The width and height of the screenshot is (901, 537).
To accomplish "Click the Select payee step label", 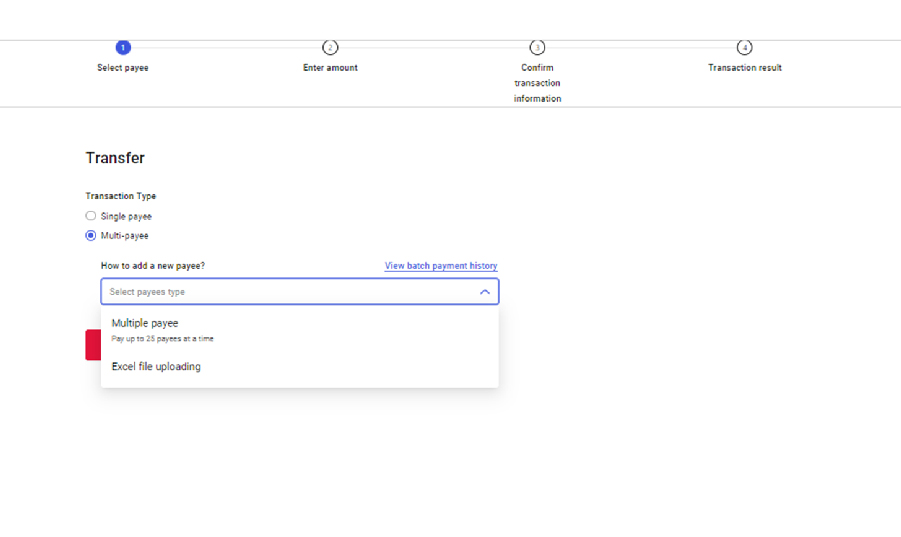I will [123, 68].
